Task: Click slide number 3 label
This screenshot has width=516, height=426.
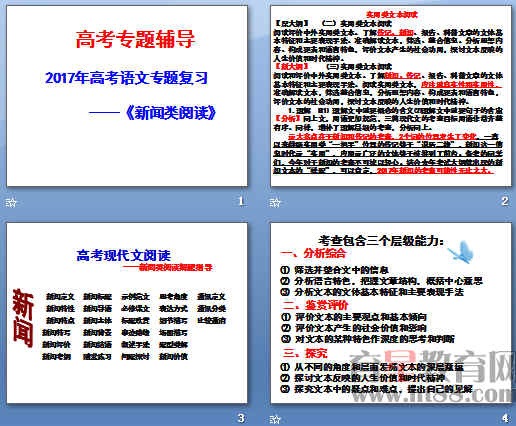Action: [x=241, y=418]
